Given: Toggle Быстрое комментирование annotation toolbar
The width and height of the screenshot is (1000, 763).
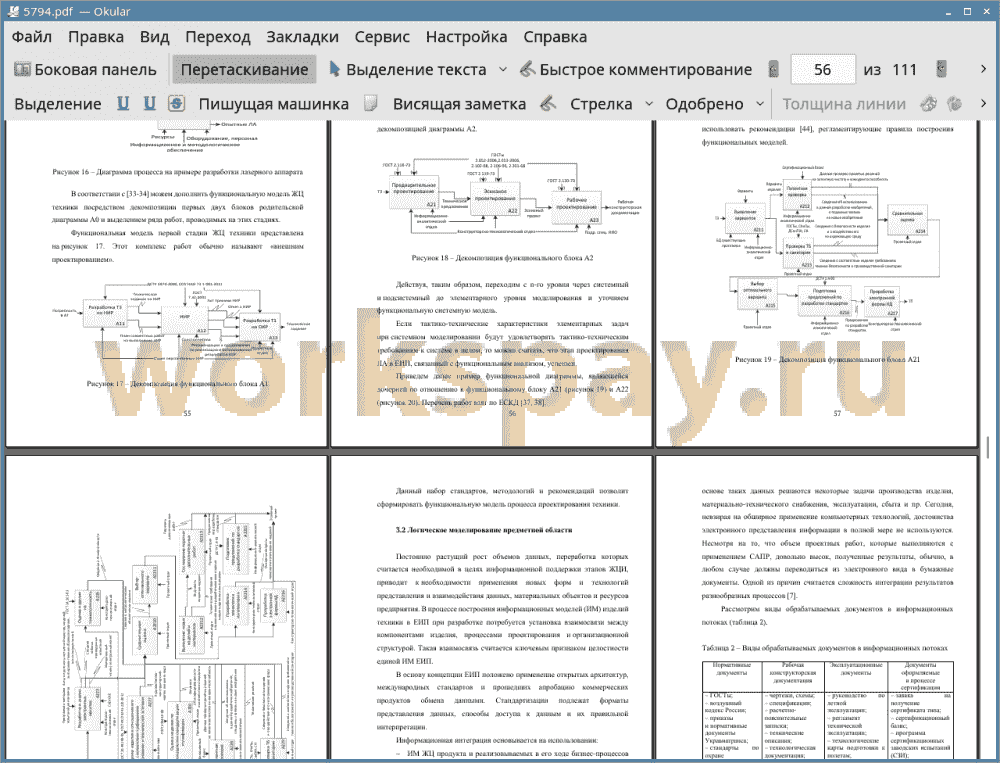Looking at the screenshot, I should point(636,70).
